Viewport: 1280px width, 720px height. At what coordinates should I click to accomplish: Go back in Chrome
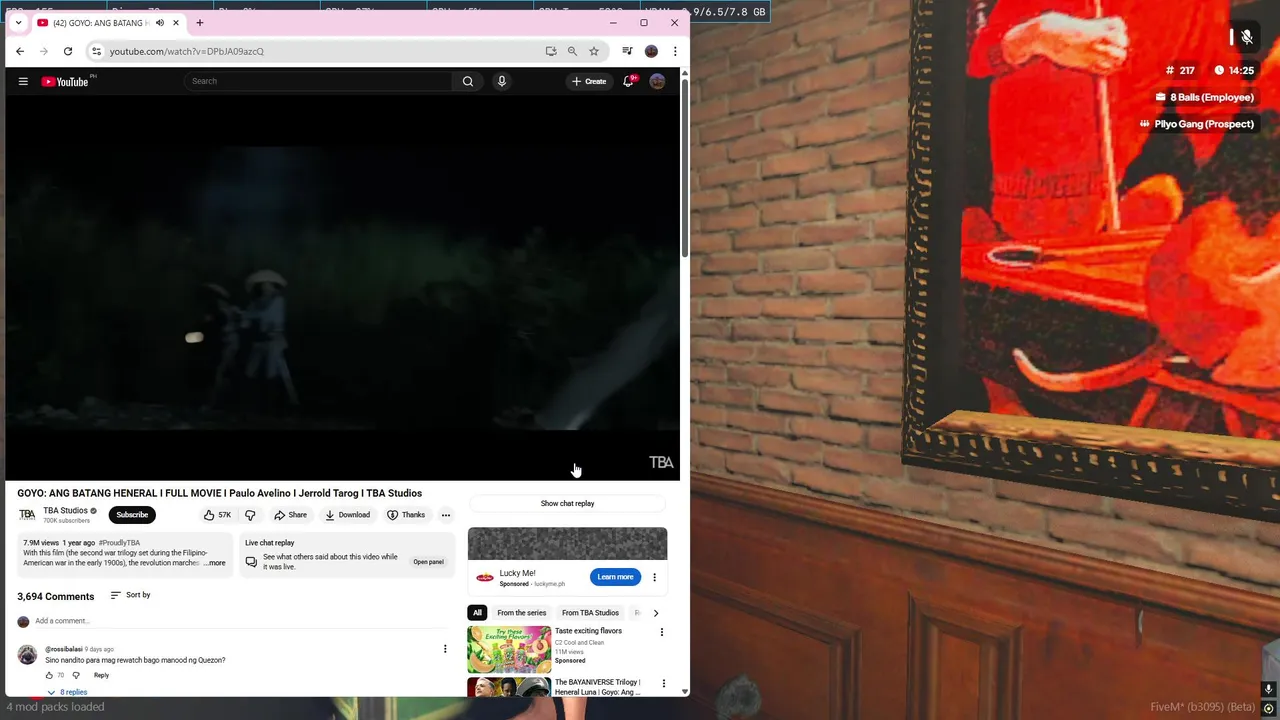(x=20, y=51)
